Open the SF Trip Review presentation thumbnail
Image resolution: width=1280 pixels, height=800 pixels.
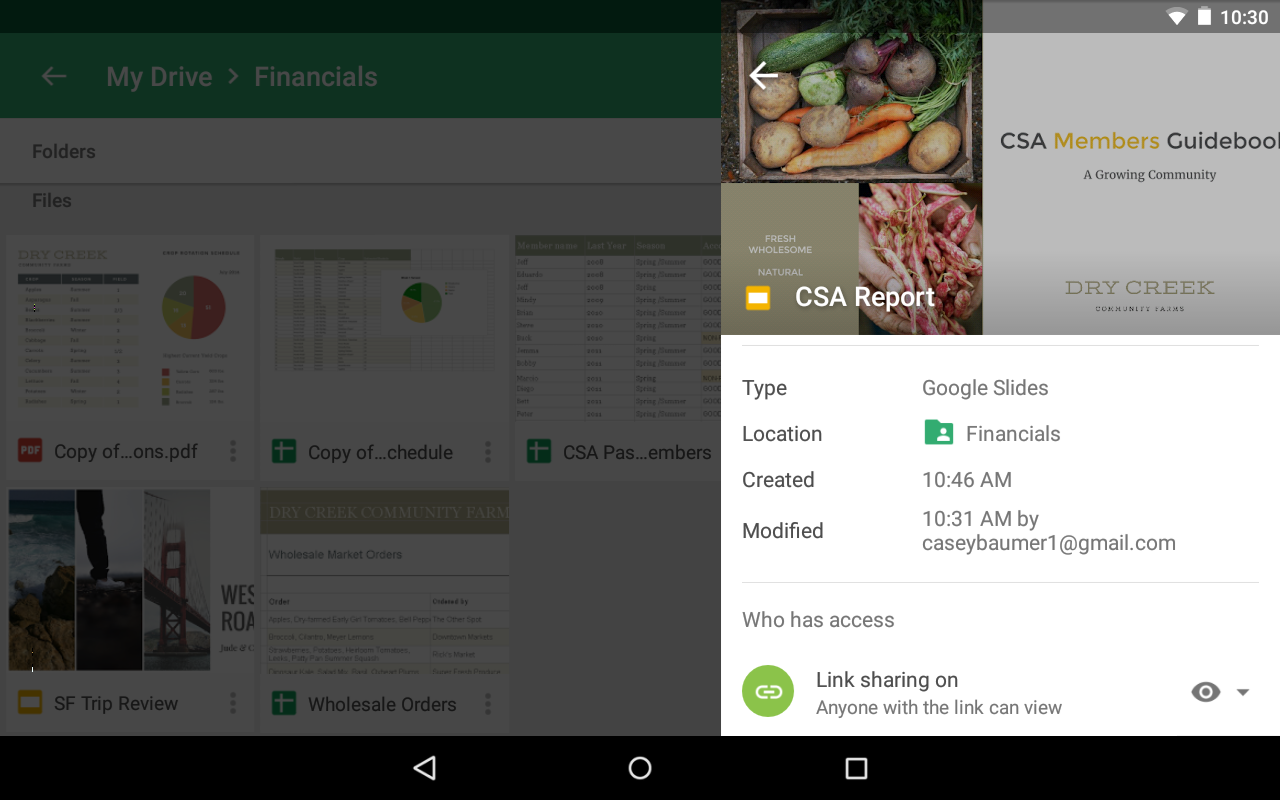(x=129, y=581)
